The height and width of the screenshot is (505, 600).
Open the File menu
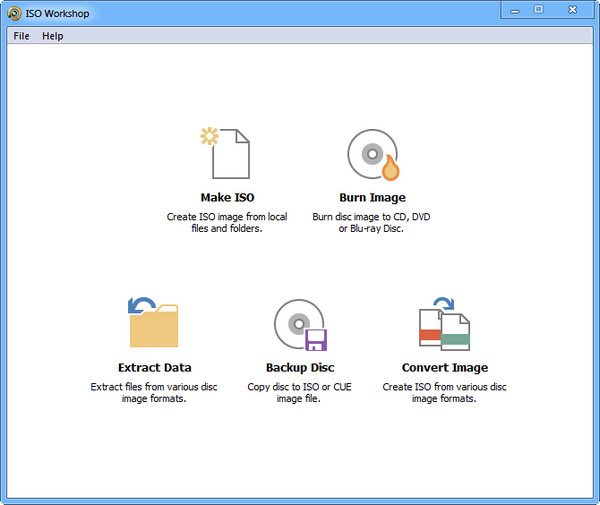point(21,36)
